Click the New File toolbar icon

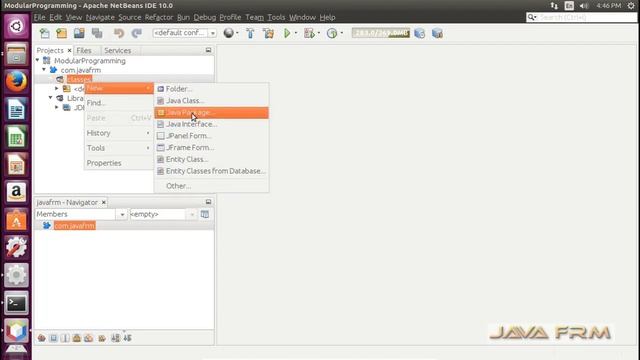[44, 33]
